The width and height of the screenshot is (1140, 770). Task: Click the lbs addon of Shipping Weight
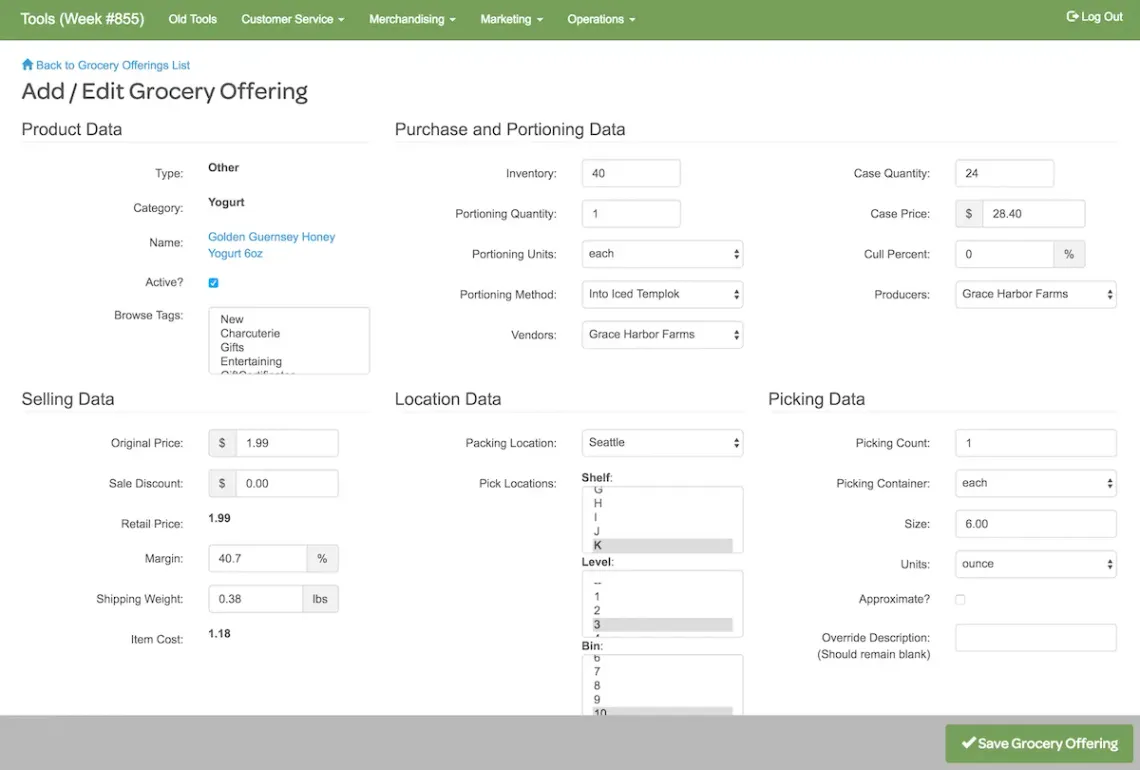tap(320, 599)
